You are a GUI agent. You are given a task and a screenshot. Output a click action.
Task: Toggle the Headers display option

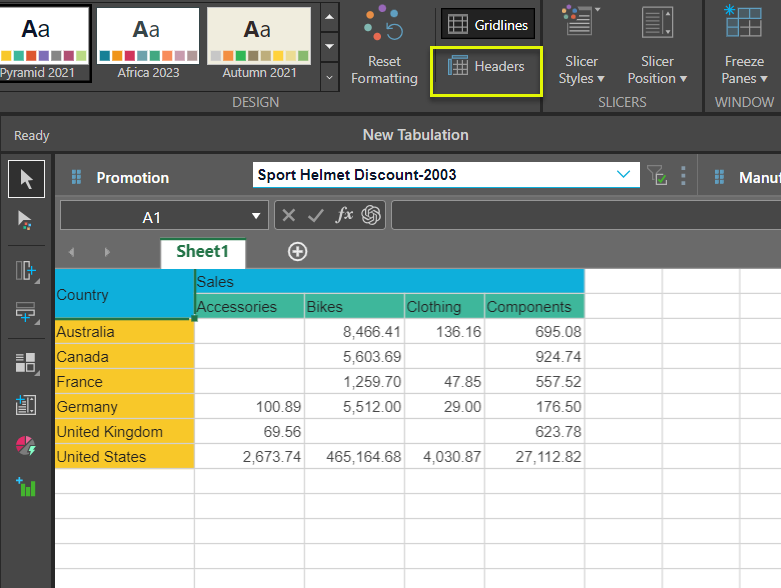(x=486, y=66)
